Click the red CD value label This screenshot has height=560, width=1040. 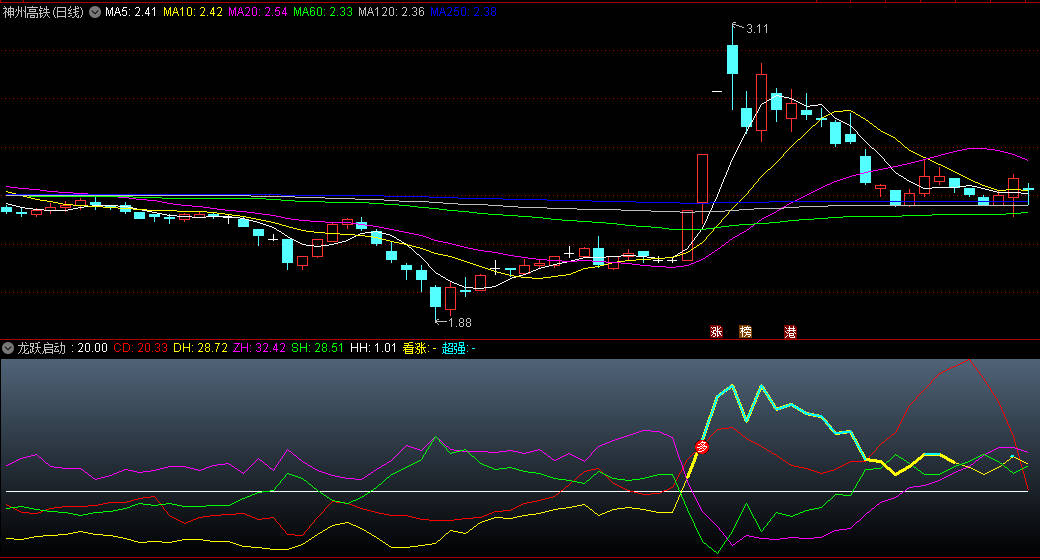click(x=140, y=348)
